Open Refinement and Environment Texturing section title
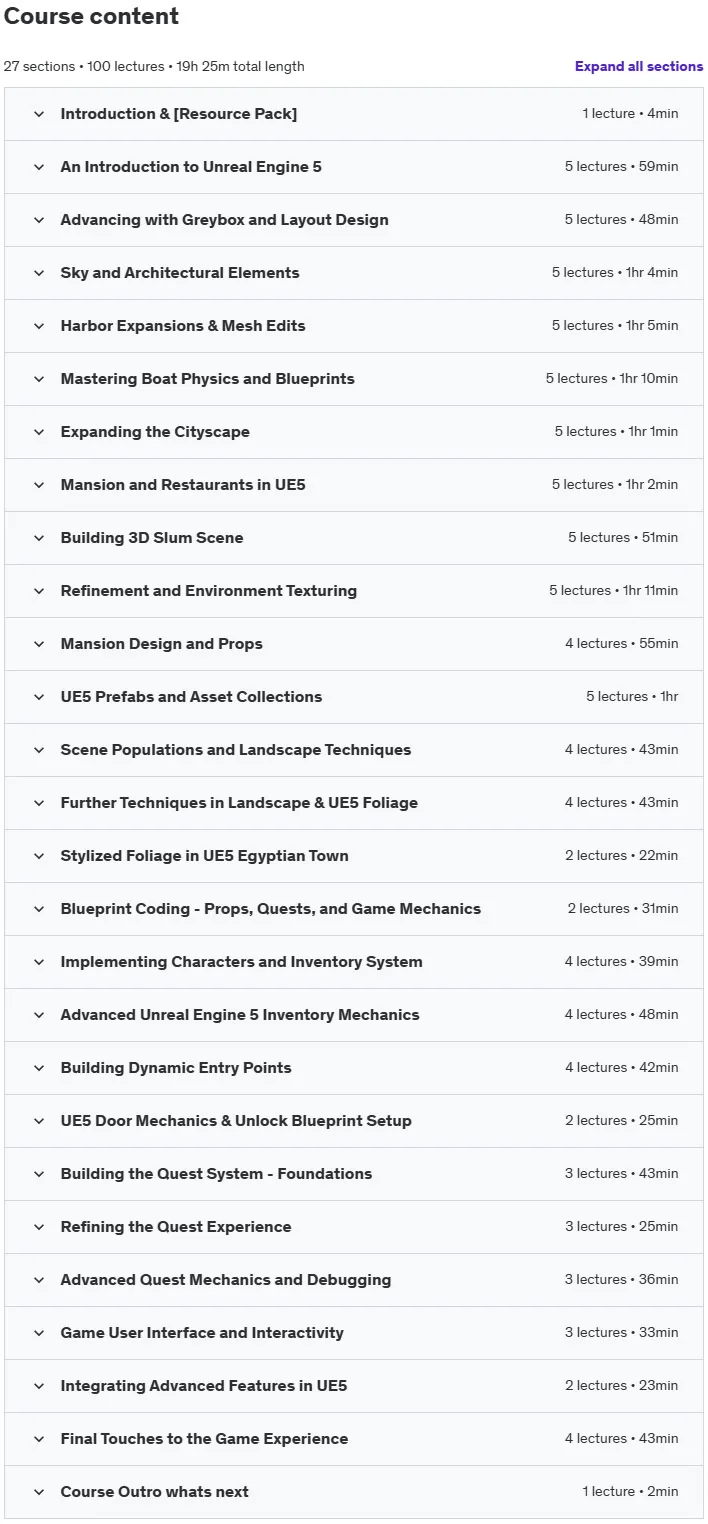Viewport: 708px width, 1524px height. 208,591
